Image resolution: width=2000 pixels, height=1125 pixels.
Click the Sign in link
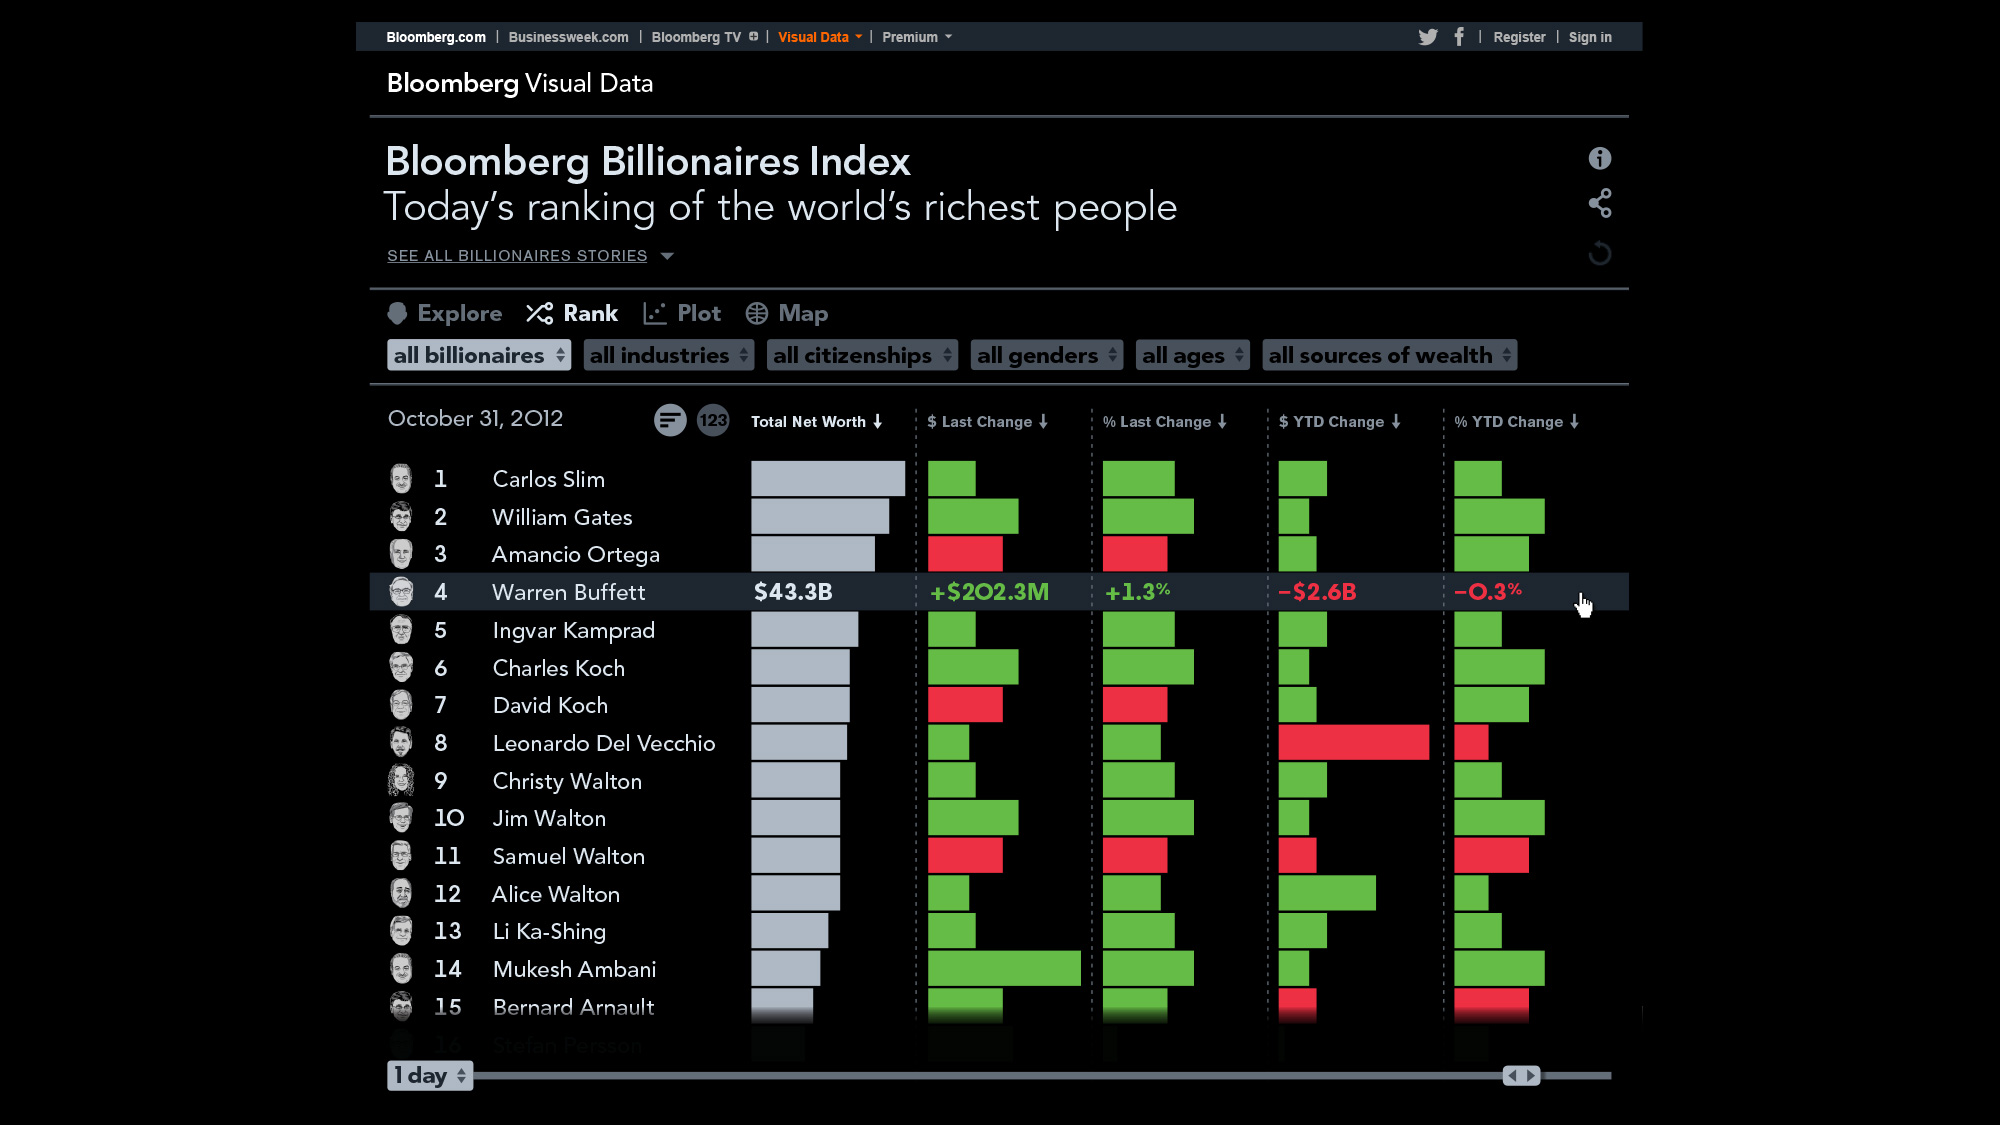[x=1590, y=37]
